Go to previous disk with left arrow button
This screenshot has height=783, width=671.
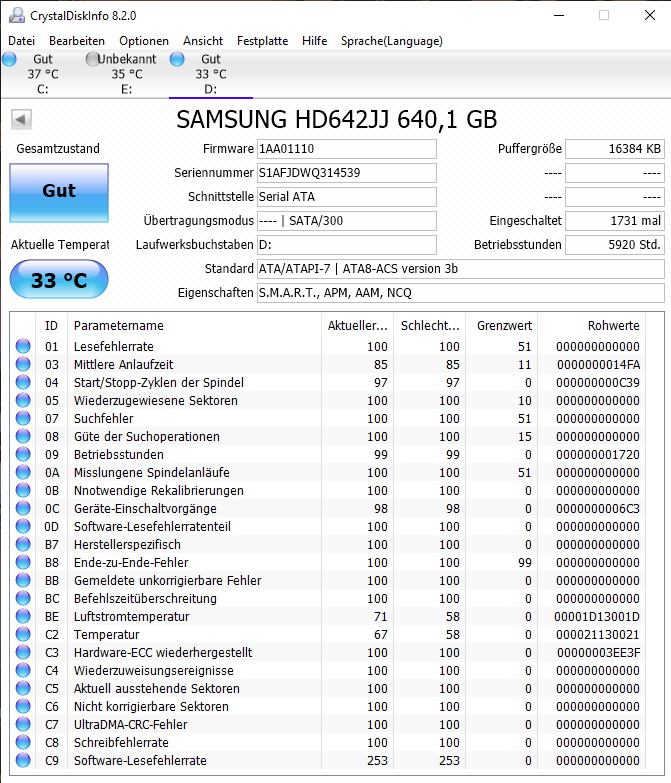21,119
